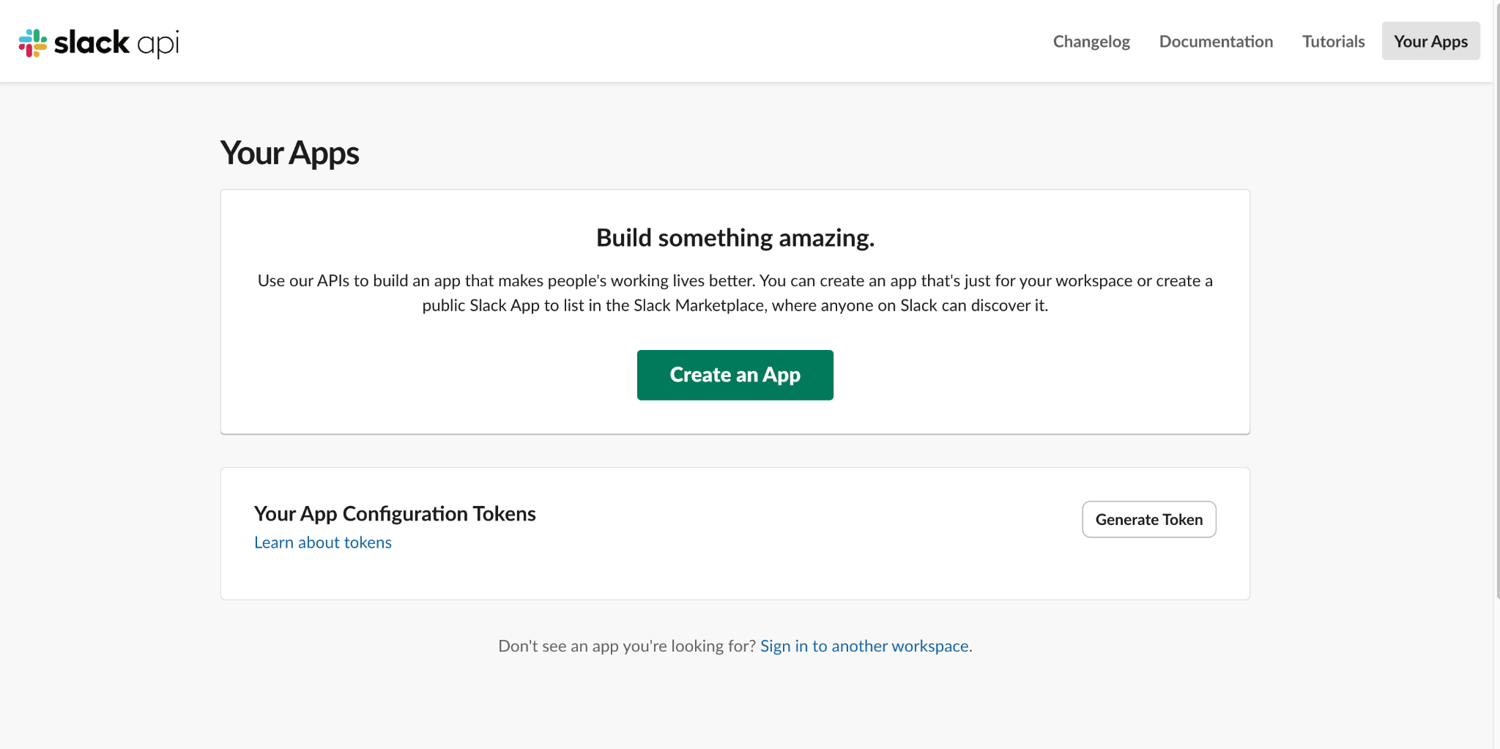The image size is (1500, 749).
Task: Open Documentation in the top navigation
Action: (1216, 41)
